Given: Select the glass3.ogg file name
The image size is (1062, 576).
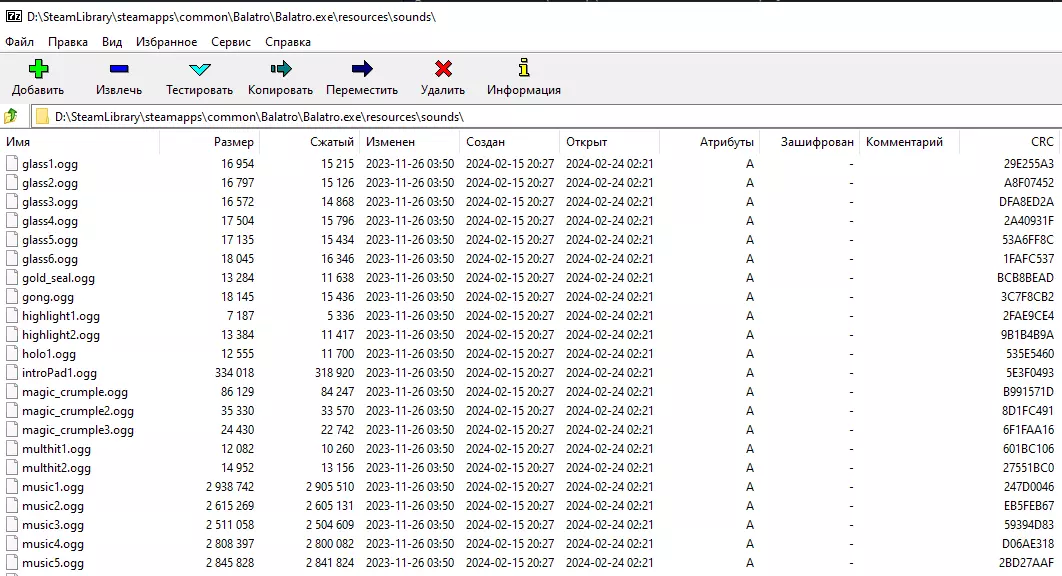Looking at the screenshot, I should click(49, 202).
